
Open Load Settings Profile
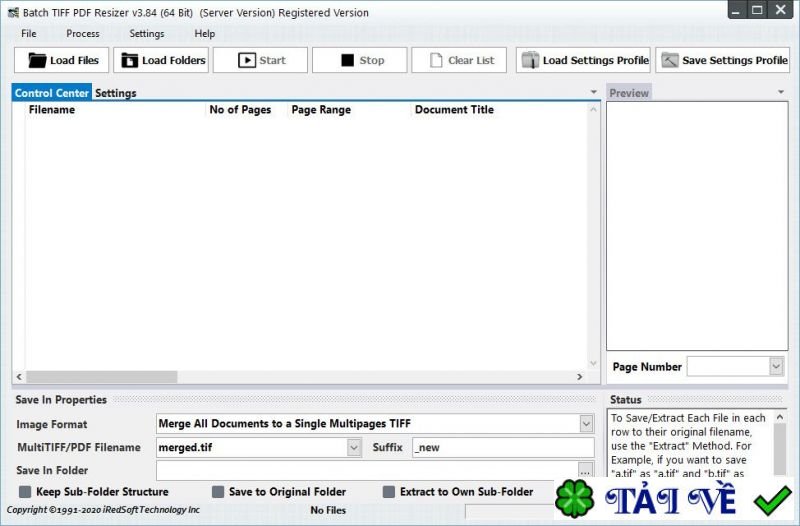[583, 60]
